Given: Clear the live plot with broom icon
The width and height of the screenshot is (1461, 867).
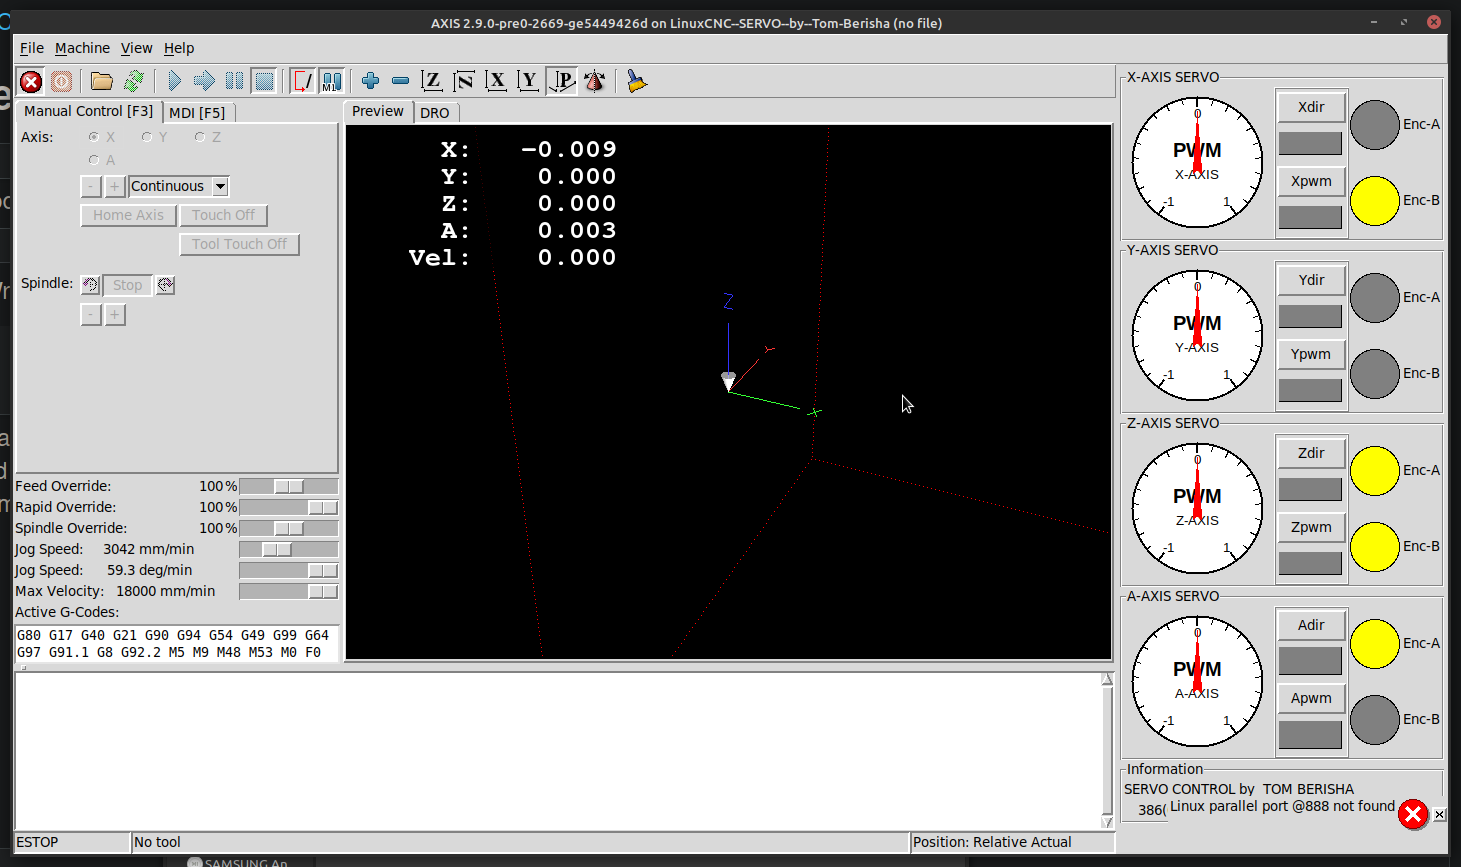Looking at the screenshot, I should click(636, 81).
